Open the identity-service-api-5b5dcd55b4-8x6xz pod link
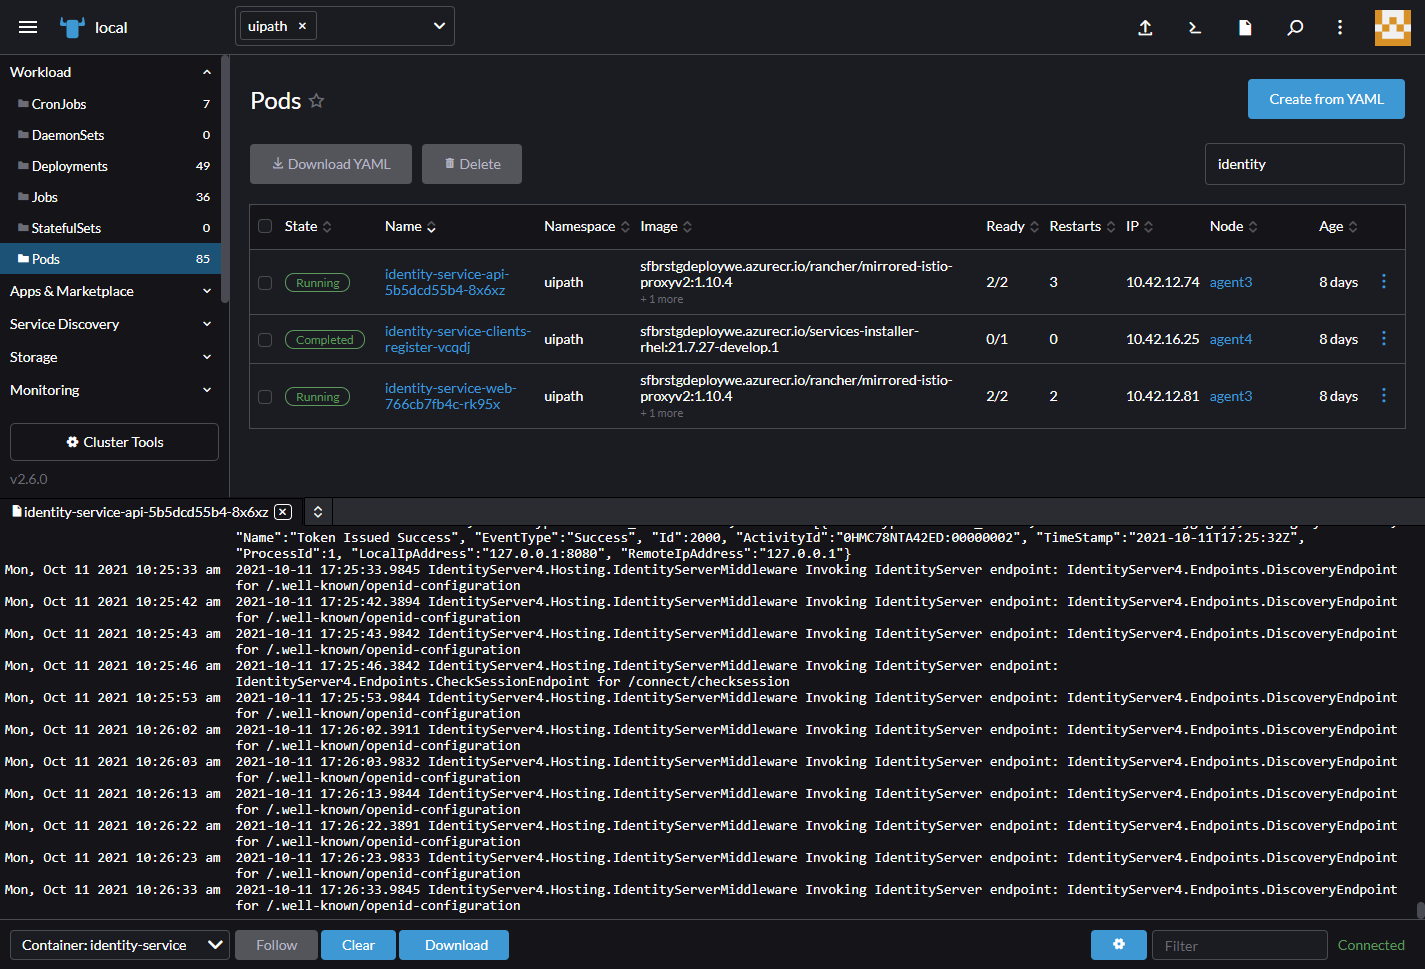This screenshot has width=1425, height=969. pos(447,282)
